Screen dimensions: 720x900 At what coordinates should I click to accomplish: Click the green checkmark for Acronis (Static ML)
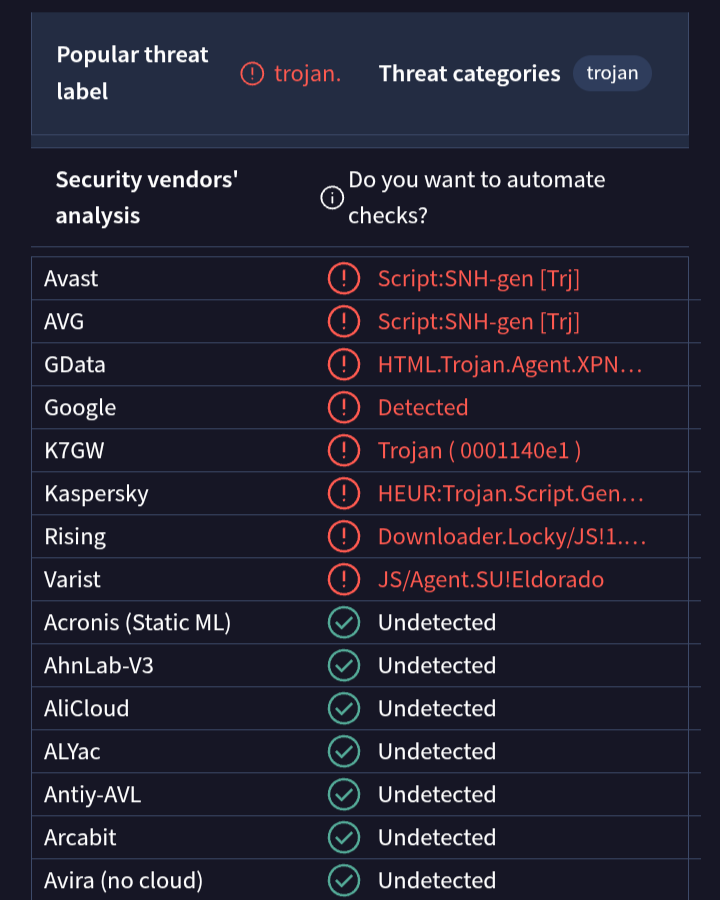pyautogui.click(x=343, y=623)
